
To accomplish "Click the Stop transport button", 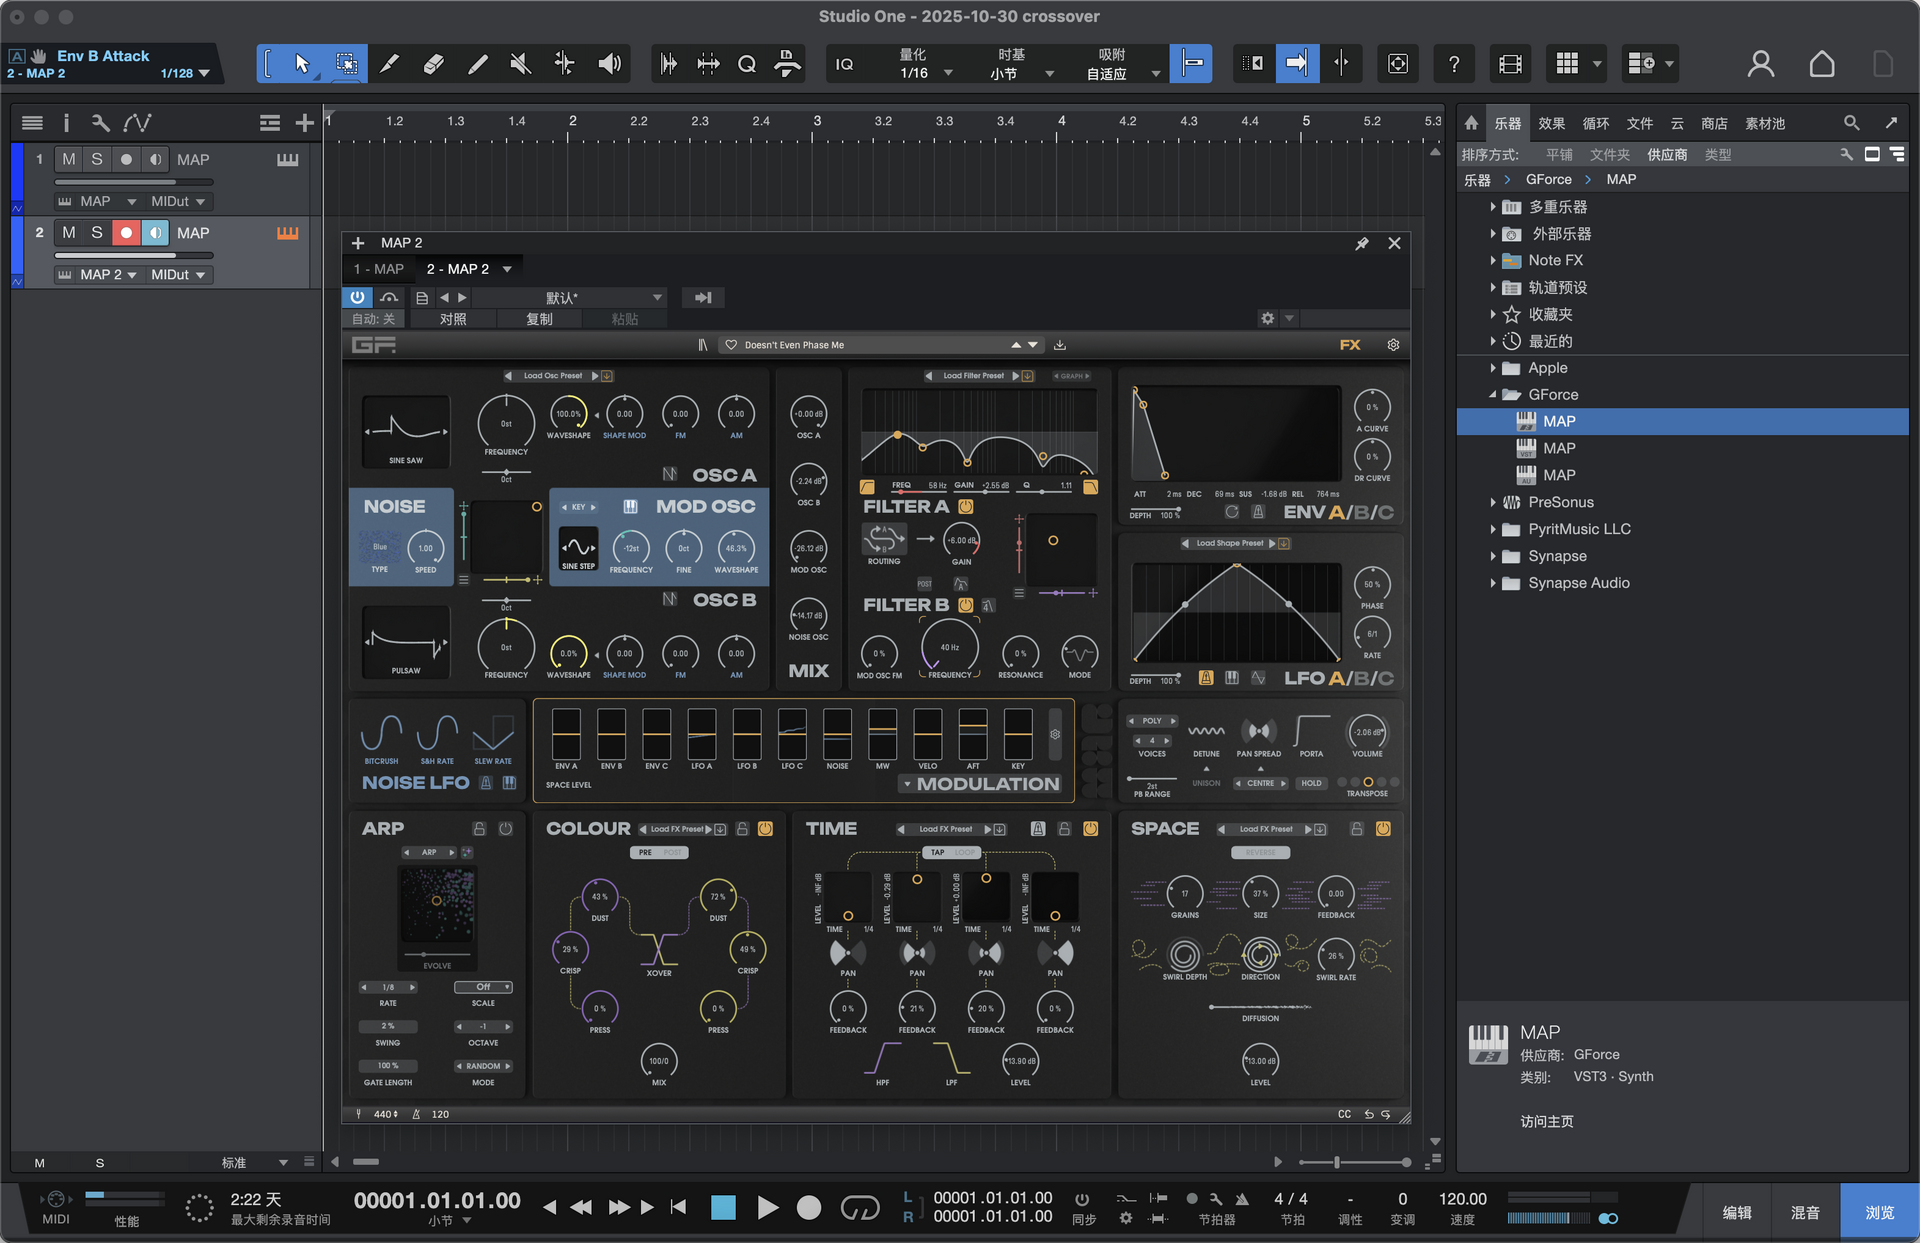I will (x=723, y=1208).
